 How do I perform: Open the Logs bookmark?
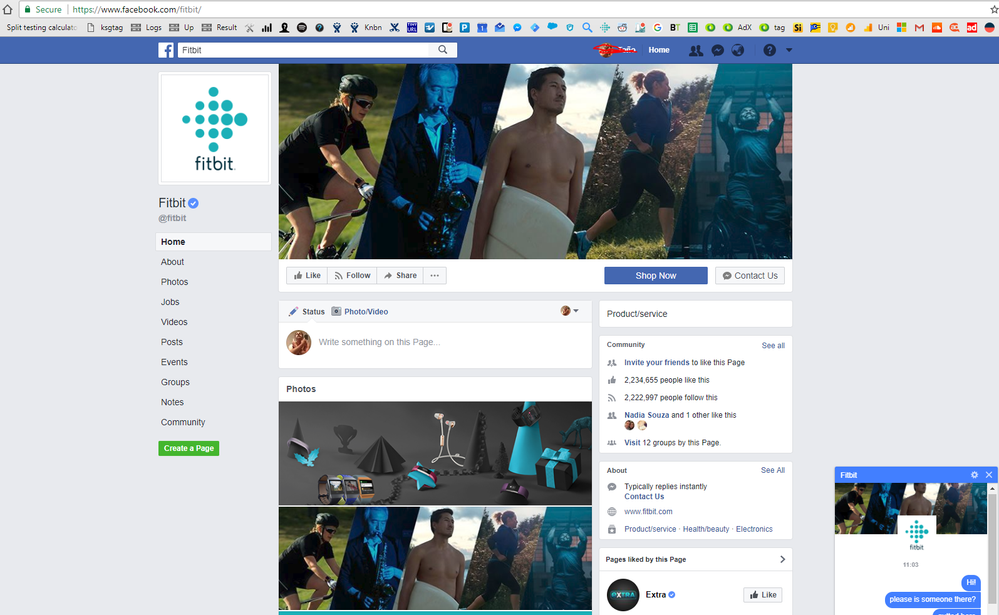click(x=147, y=27)
